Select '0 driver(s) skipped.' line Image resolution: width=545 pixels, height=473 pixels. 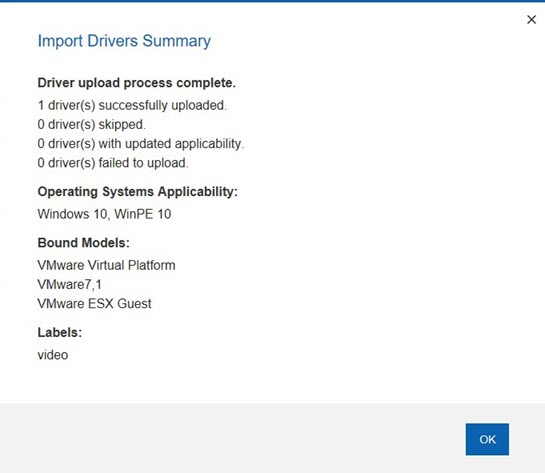(x=91, y=124)
